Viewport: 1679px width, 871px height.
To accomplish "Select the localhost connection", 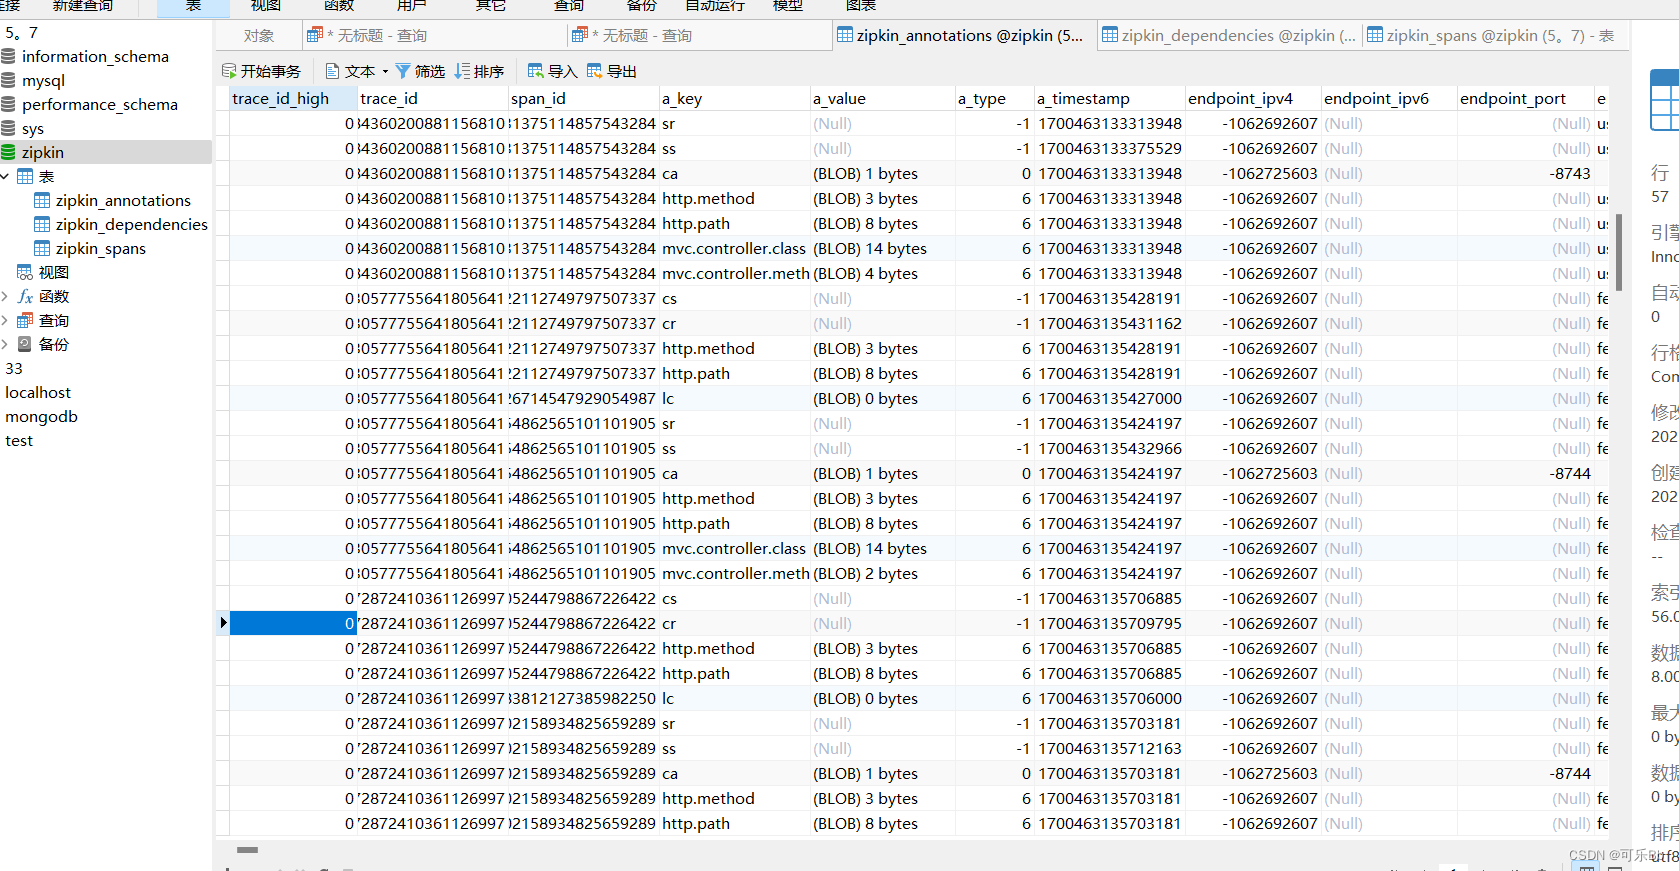I will (x=38, y=393).
